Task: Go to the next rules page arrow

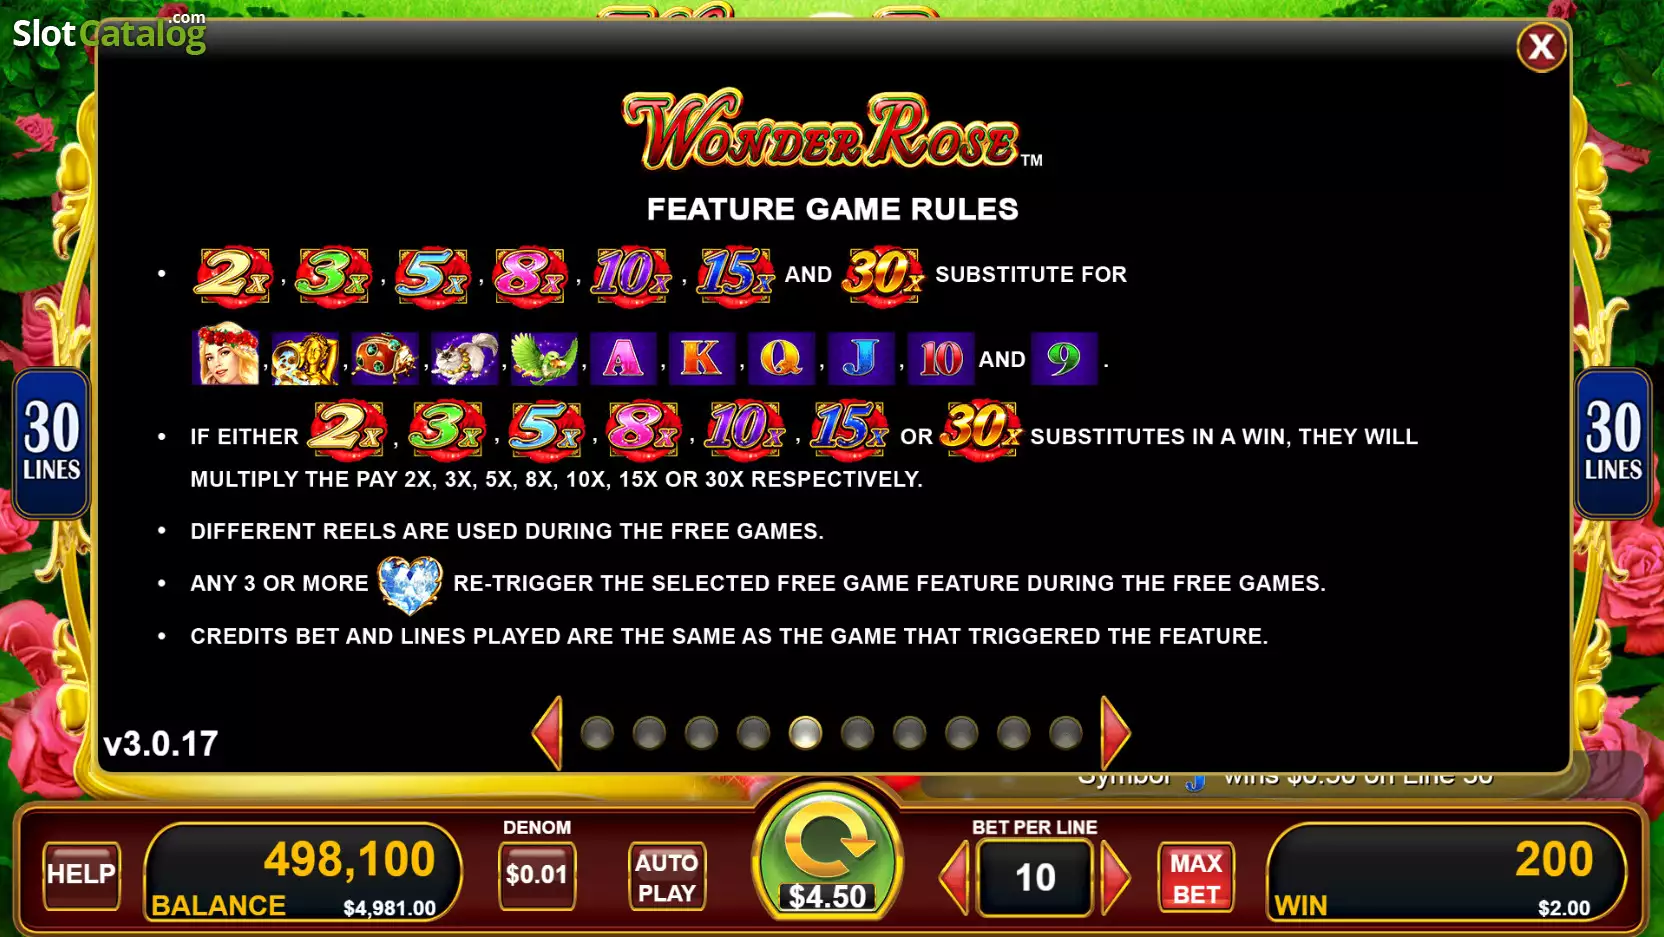Action: [1115, 733]
